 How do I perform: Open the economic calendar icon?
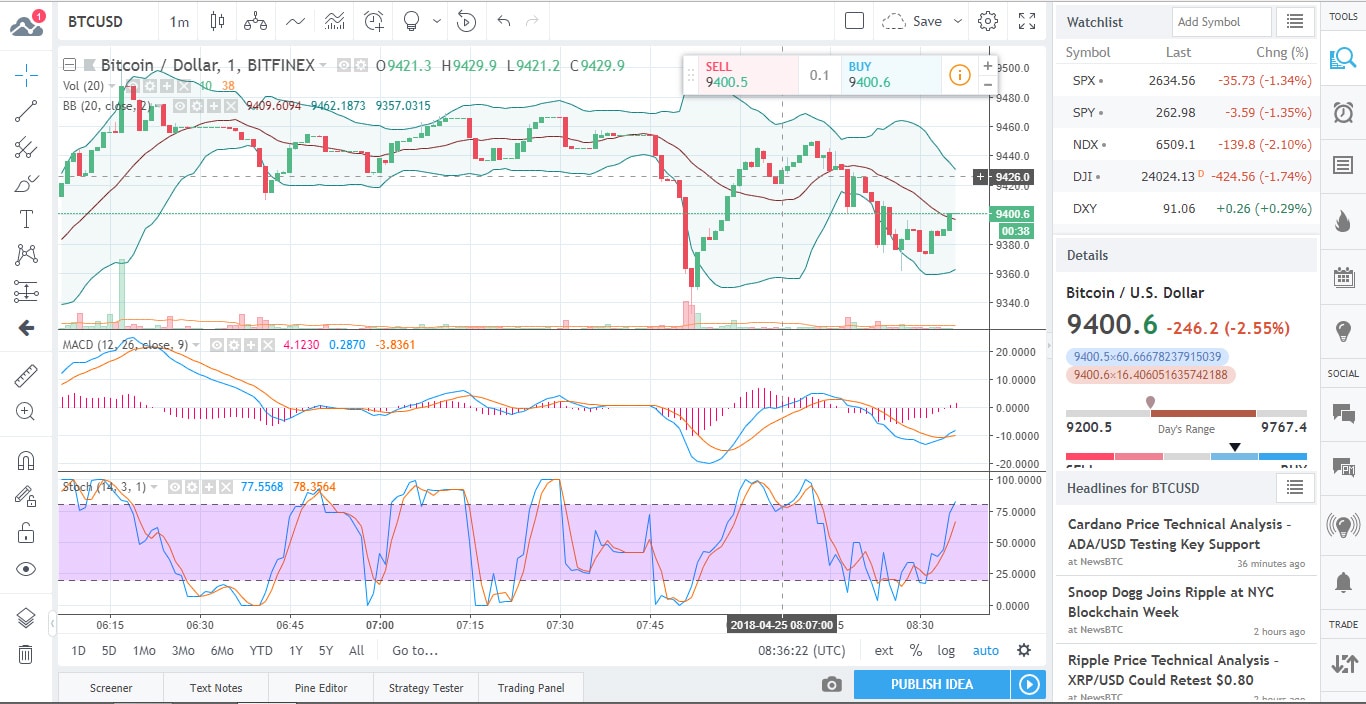[1343, 277]
